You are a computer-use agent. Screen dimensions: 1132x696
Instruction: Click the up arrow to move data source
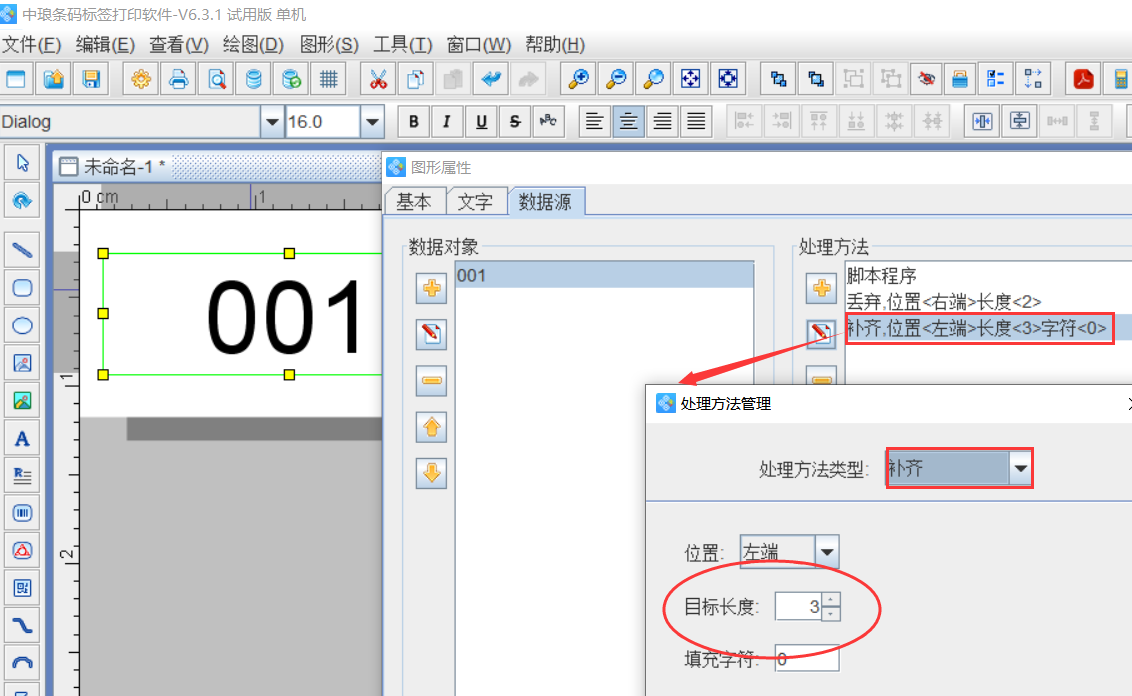(430, 427)
